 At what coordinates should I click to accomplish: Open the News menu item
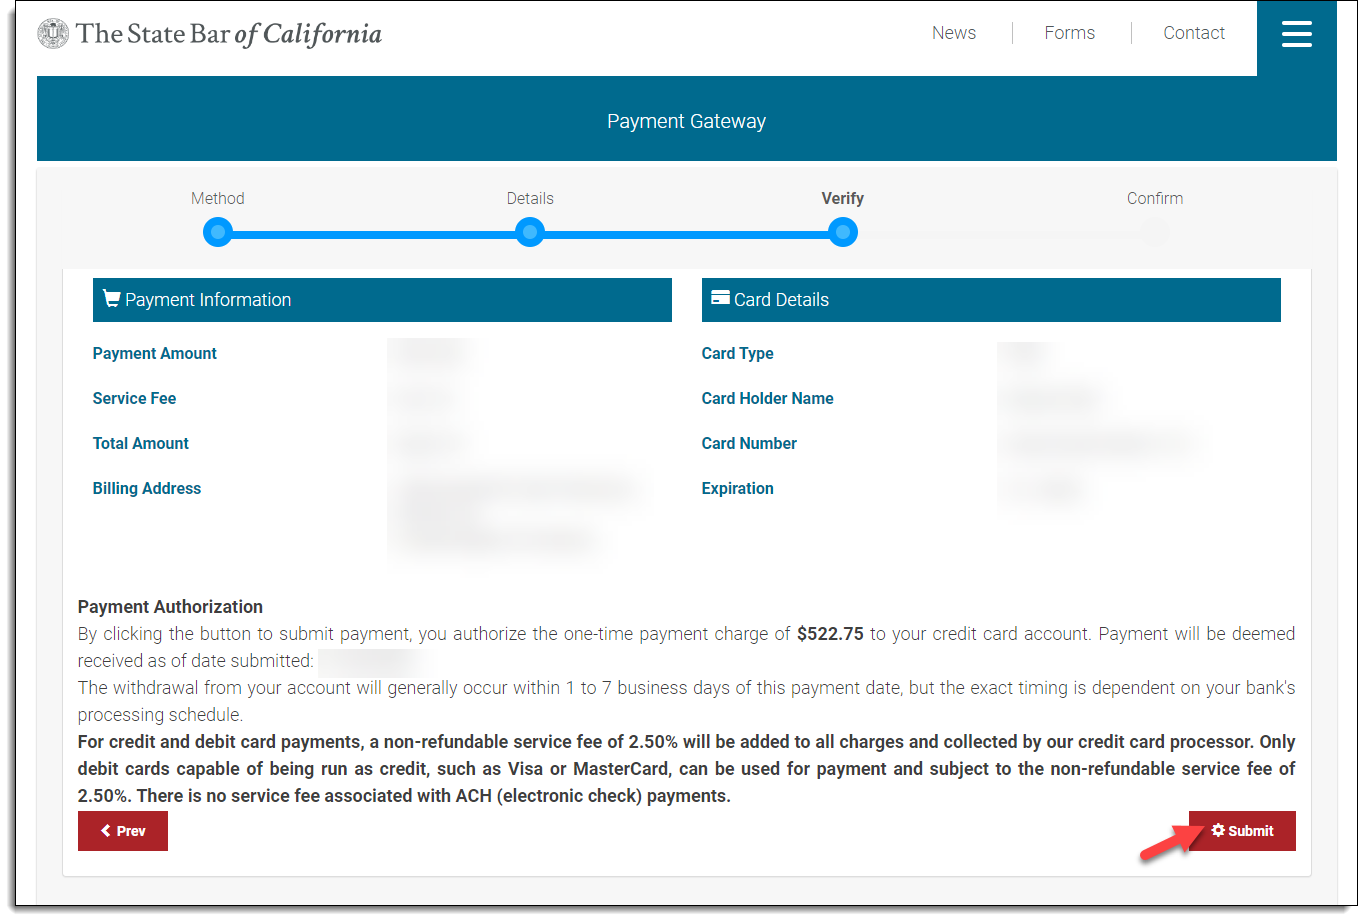953,33
